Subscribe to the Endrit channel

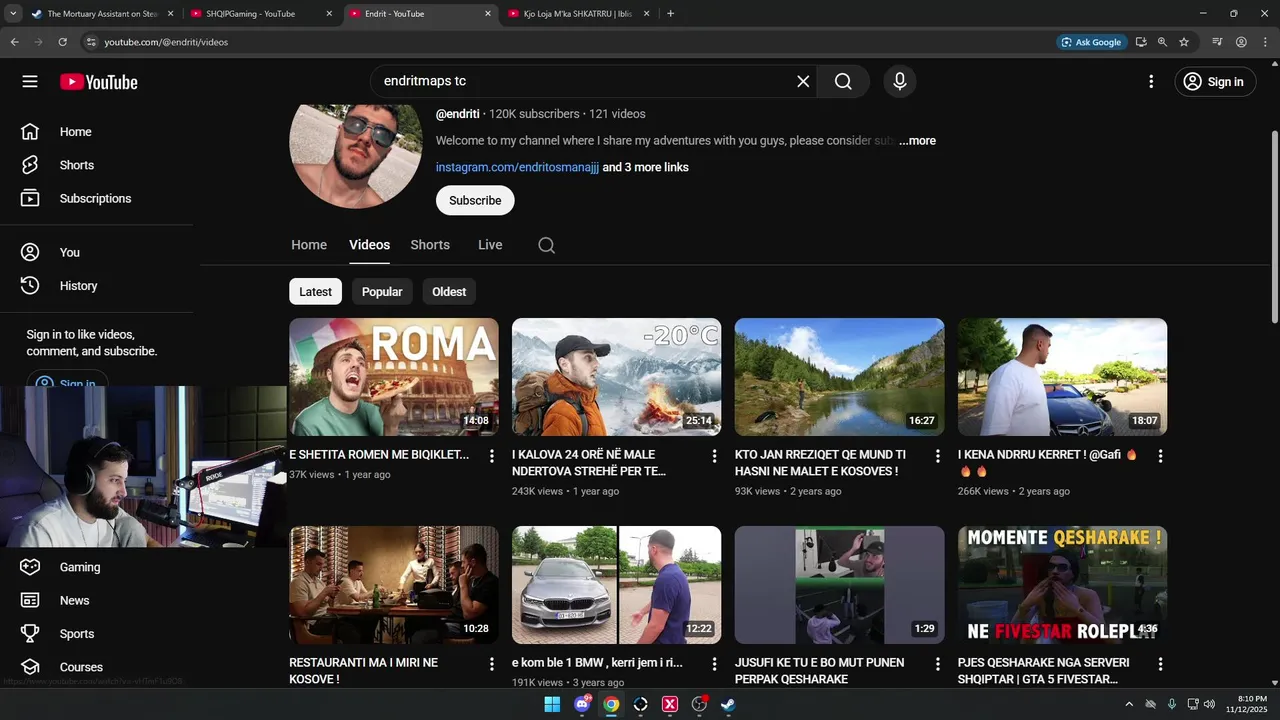[x=475, y=200]
